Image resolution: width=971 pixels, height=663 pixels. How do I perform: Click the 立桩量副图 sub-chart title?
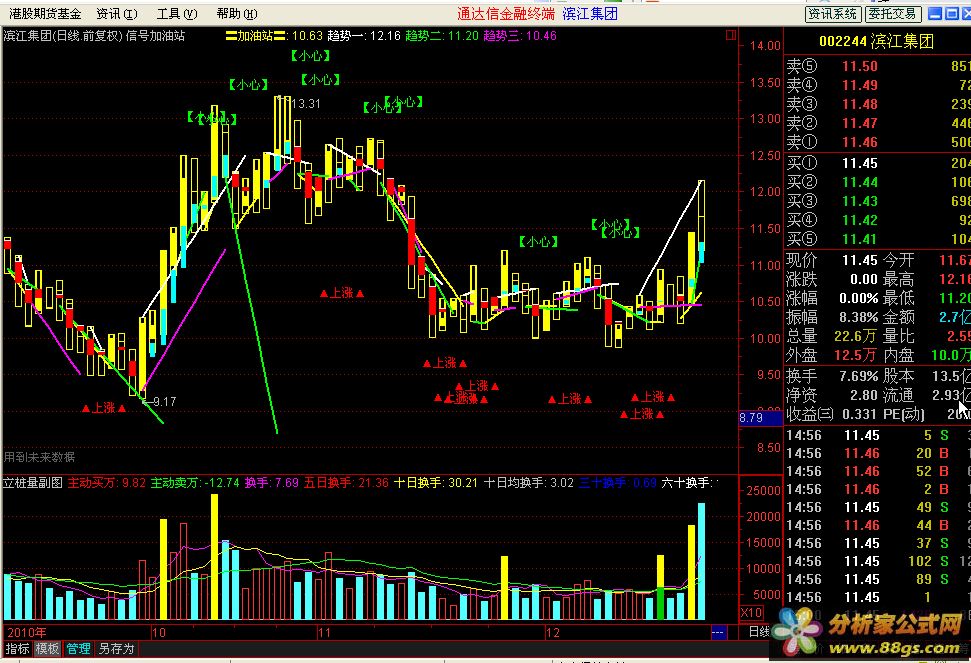click(32, 483)
